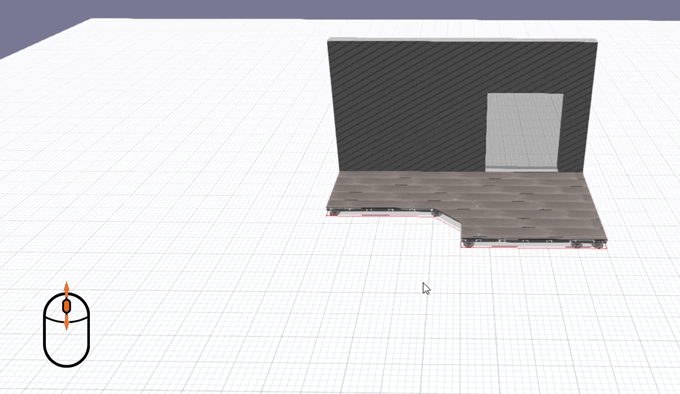
Task: Select the left front trim of the platform
Action: [x=382, y=212]
